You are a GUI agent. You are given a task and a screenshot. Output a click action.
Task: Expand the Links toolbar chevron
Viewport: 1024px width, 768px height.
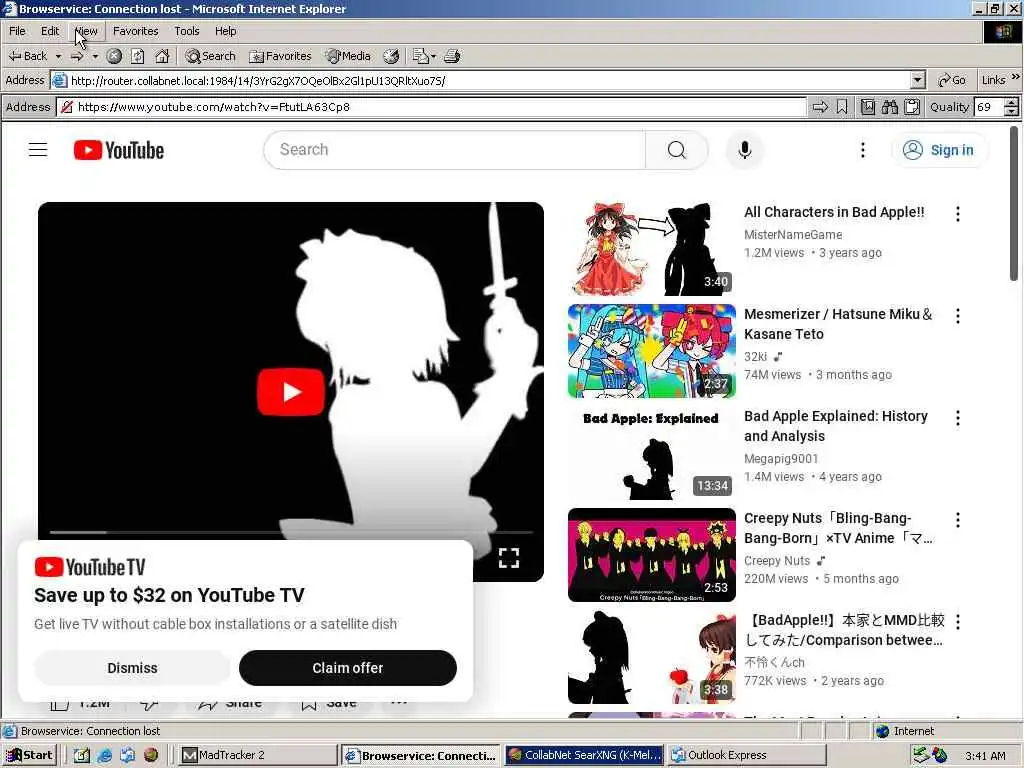click(x=1016, y=78)
